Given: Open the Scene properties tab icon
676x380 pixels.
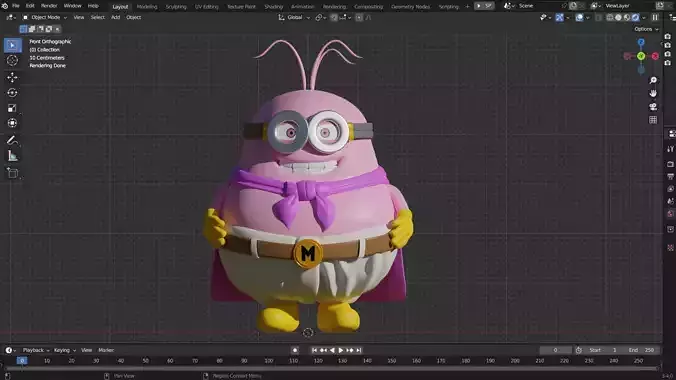Looking at the screenshot, I should coord(671,201).
